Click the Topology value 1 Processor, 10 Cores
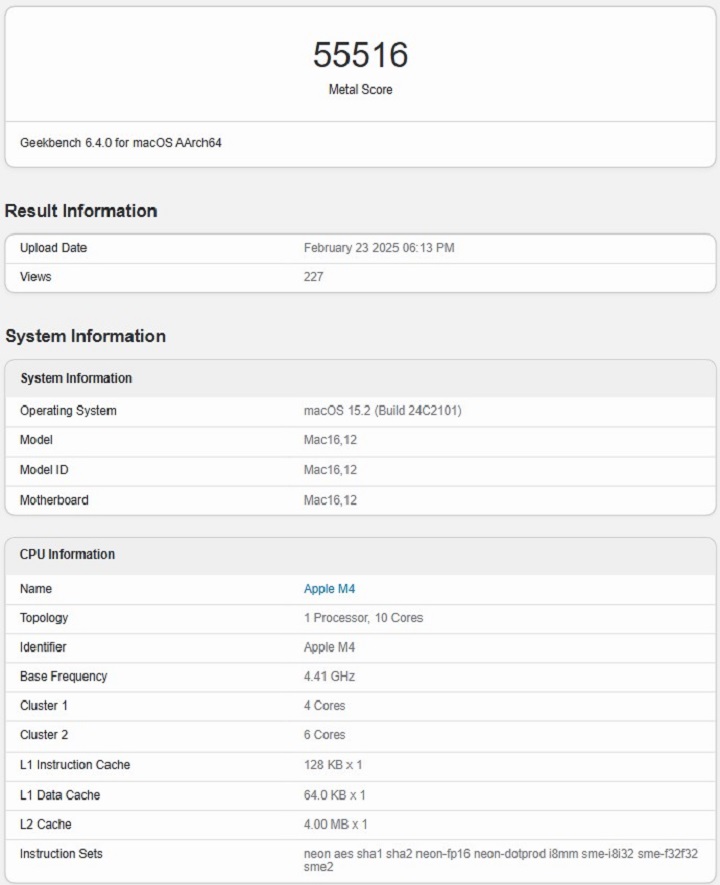 363,618
